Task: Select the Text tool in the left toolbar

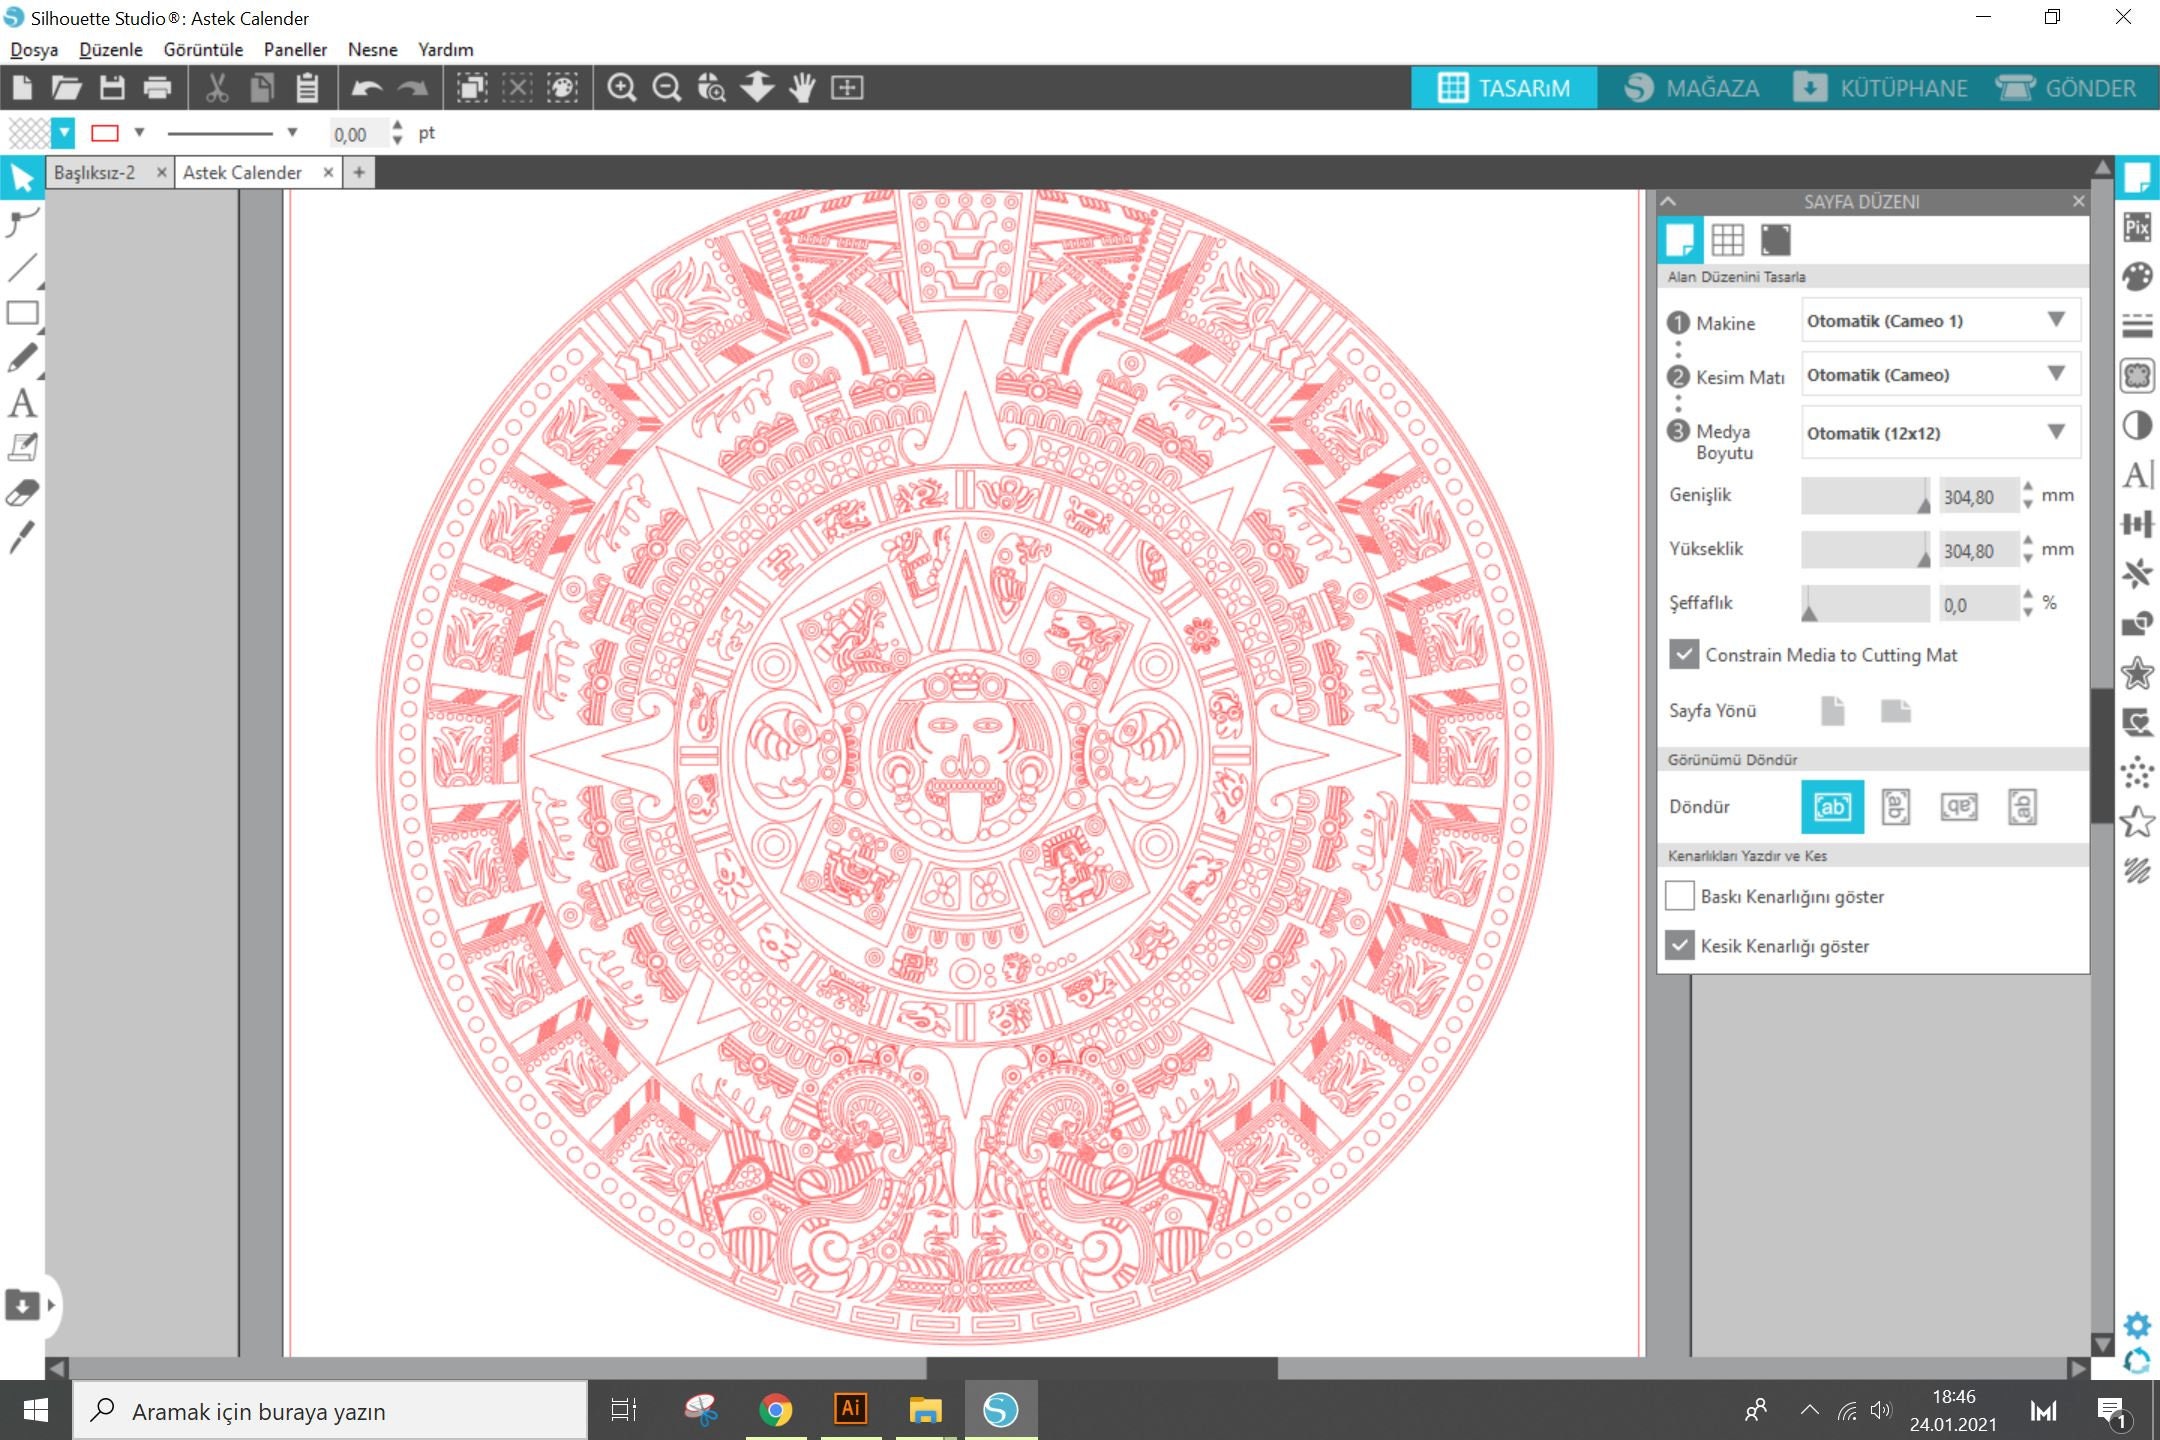Action: click(23, 402)
